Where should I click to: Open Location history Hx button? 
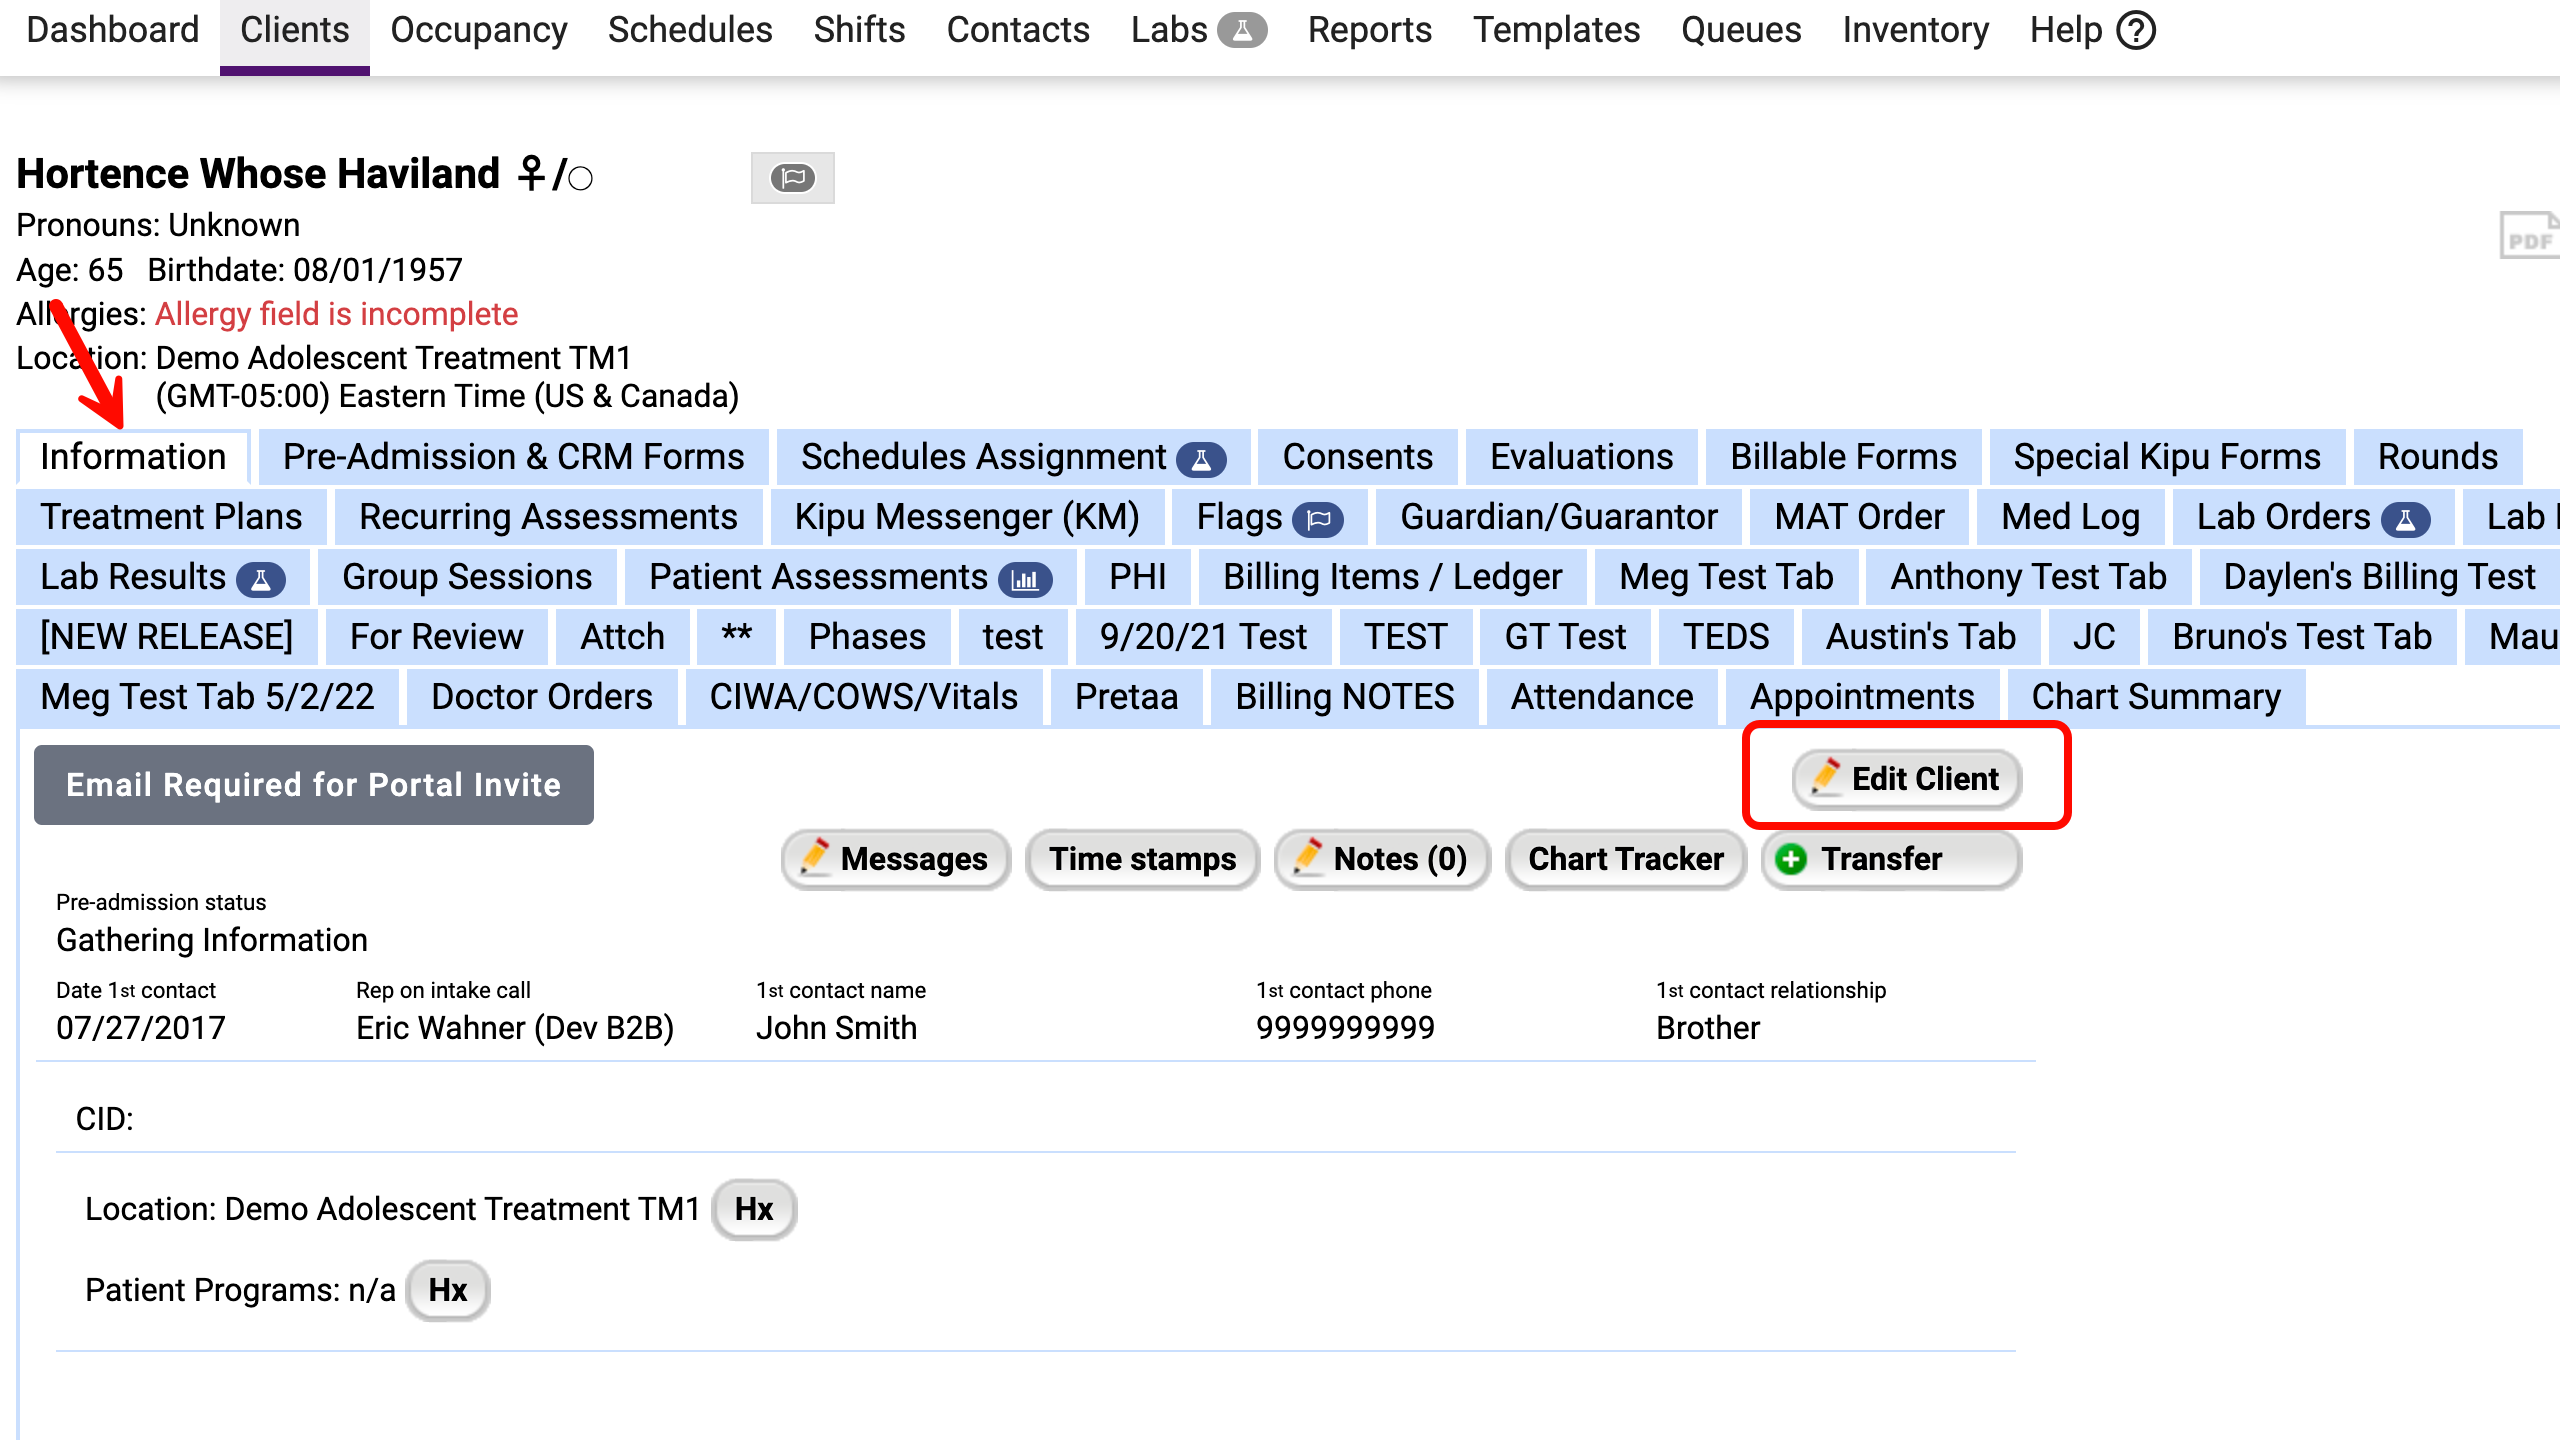(753, 1209)
